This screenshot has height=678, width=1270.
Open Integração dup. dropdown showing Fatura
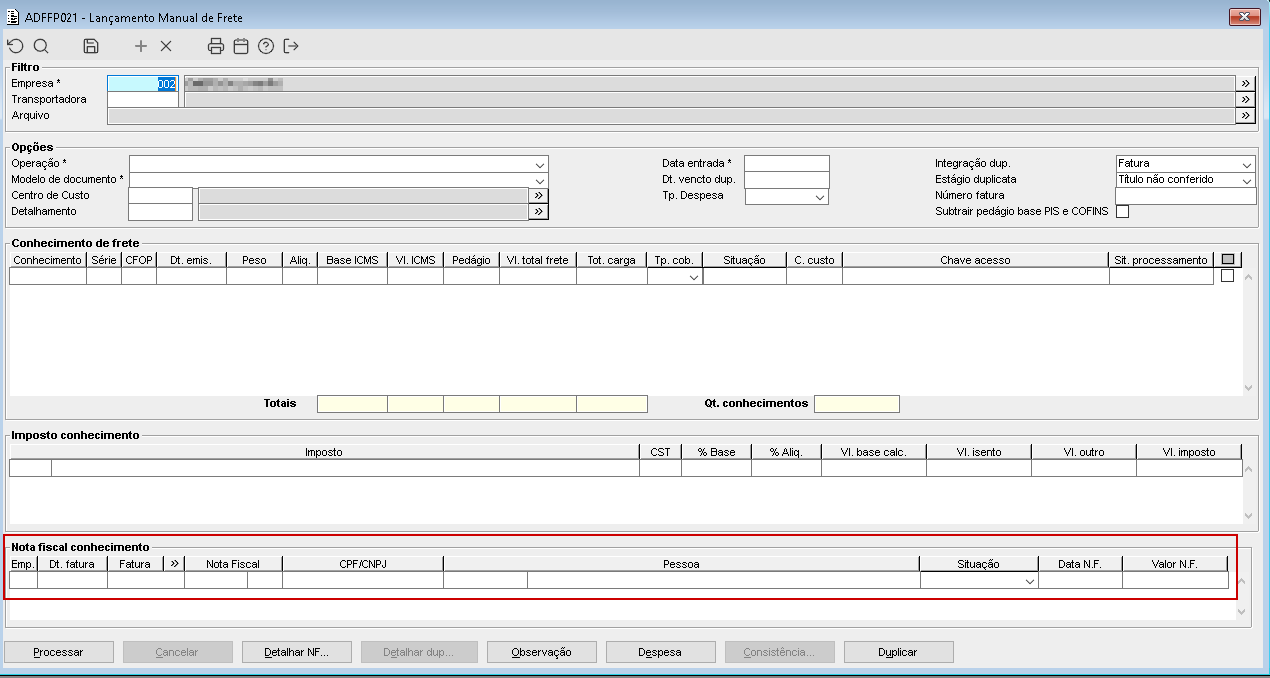[x=1246, y=164]
